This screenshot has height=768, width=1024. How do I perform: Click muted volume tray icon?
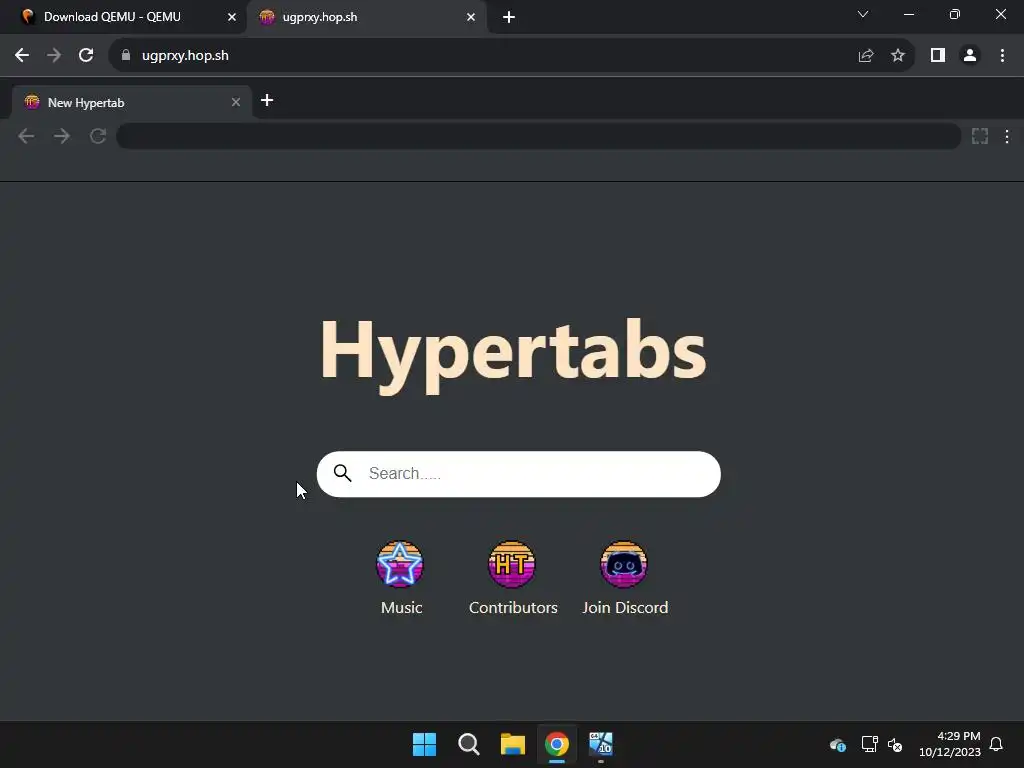pyautogui.click(x=895, y=744)
